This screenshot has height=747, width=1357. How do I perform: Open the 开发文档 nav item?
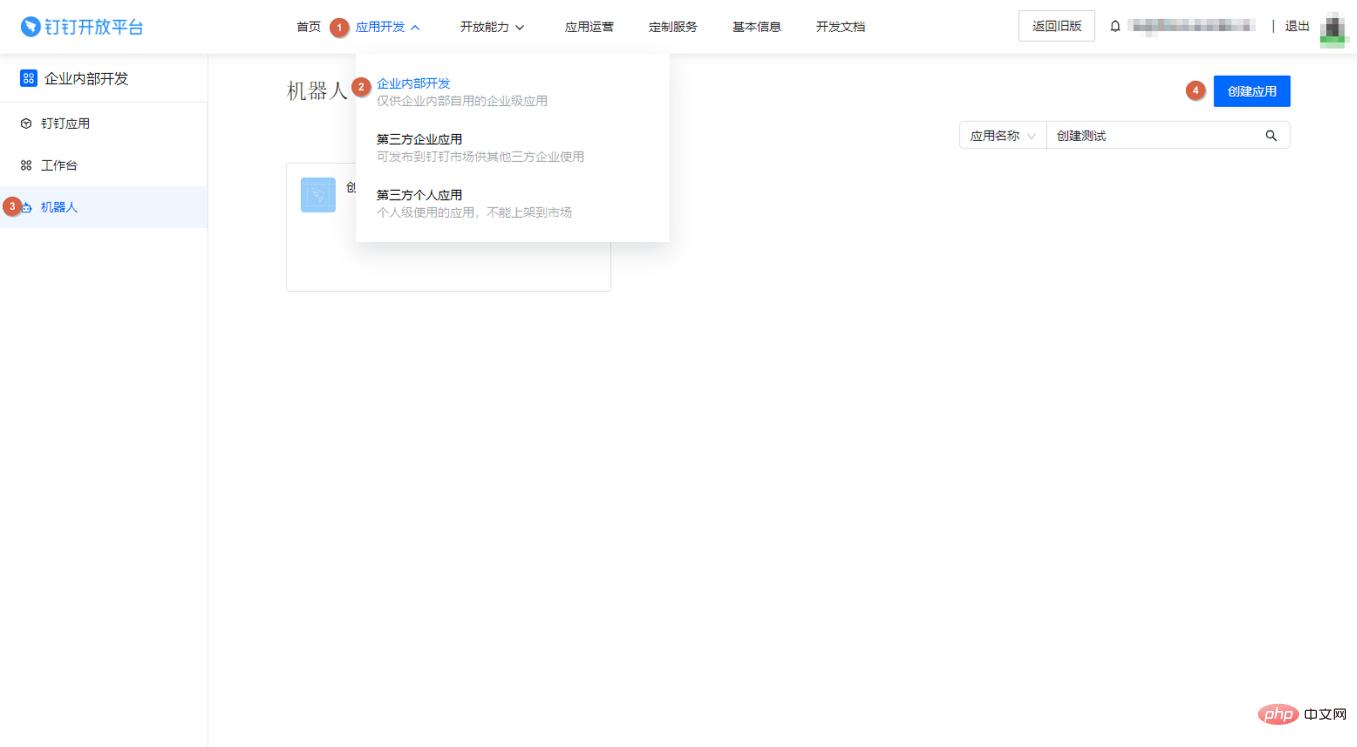tap(840, 27)
